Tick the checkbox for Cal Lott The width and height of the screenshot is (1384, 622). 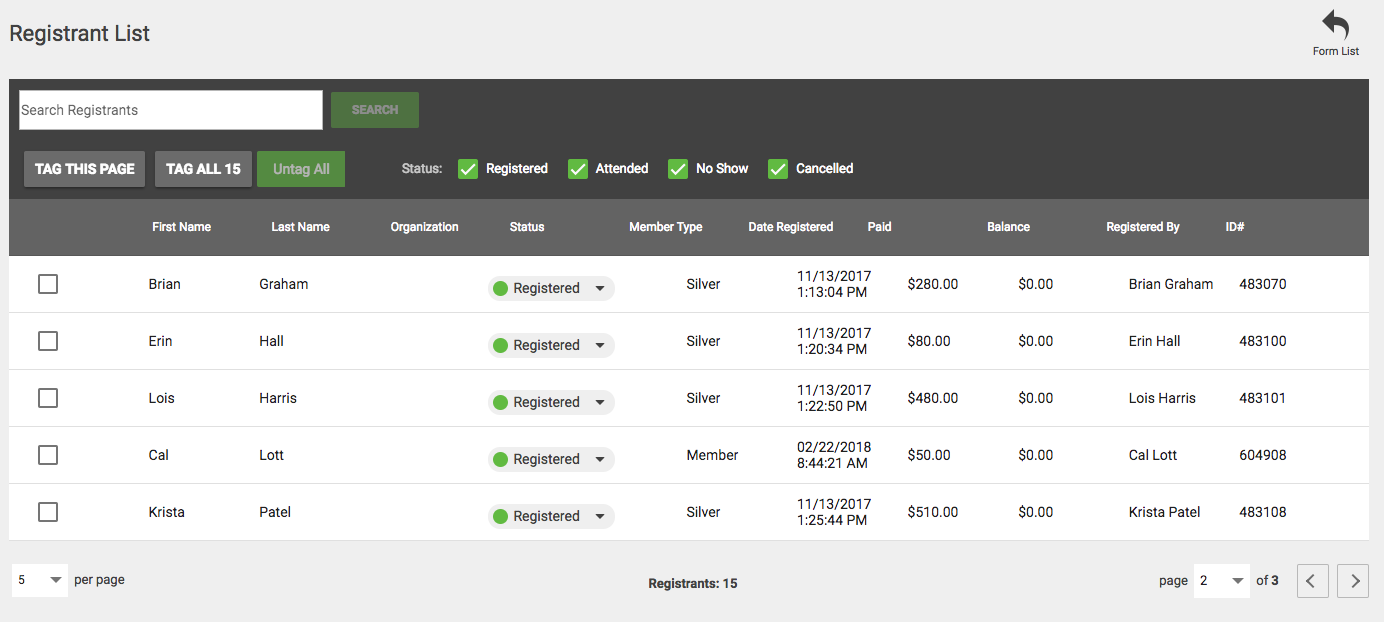click(x=48, y=455)
